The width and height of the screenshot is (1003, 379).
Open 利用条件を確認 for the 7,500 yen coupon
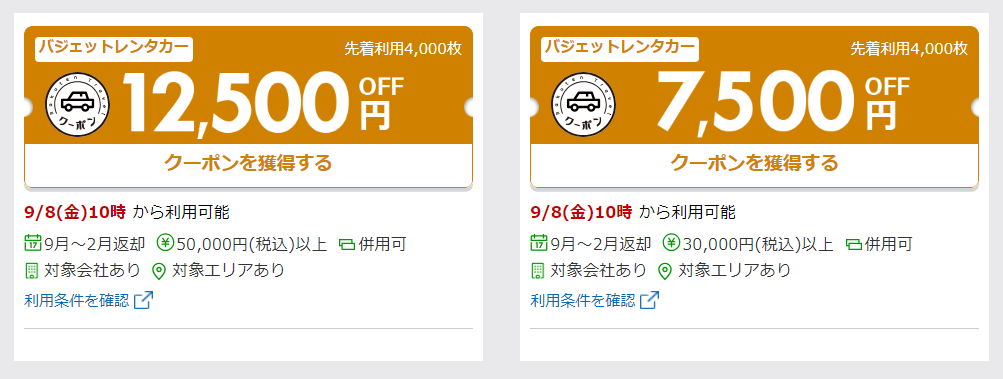(583, 300)
